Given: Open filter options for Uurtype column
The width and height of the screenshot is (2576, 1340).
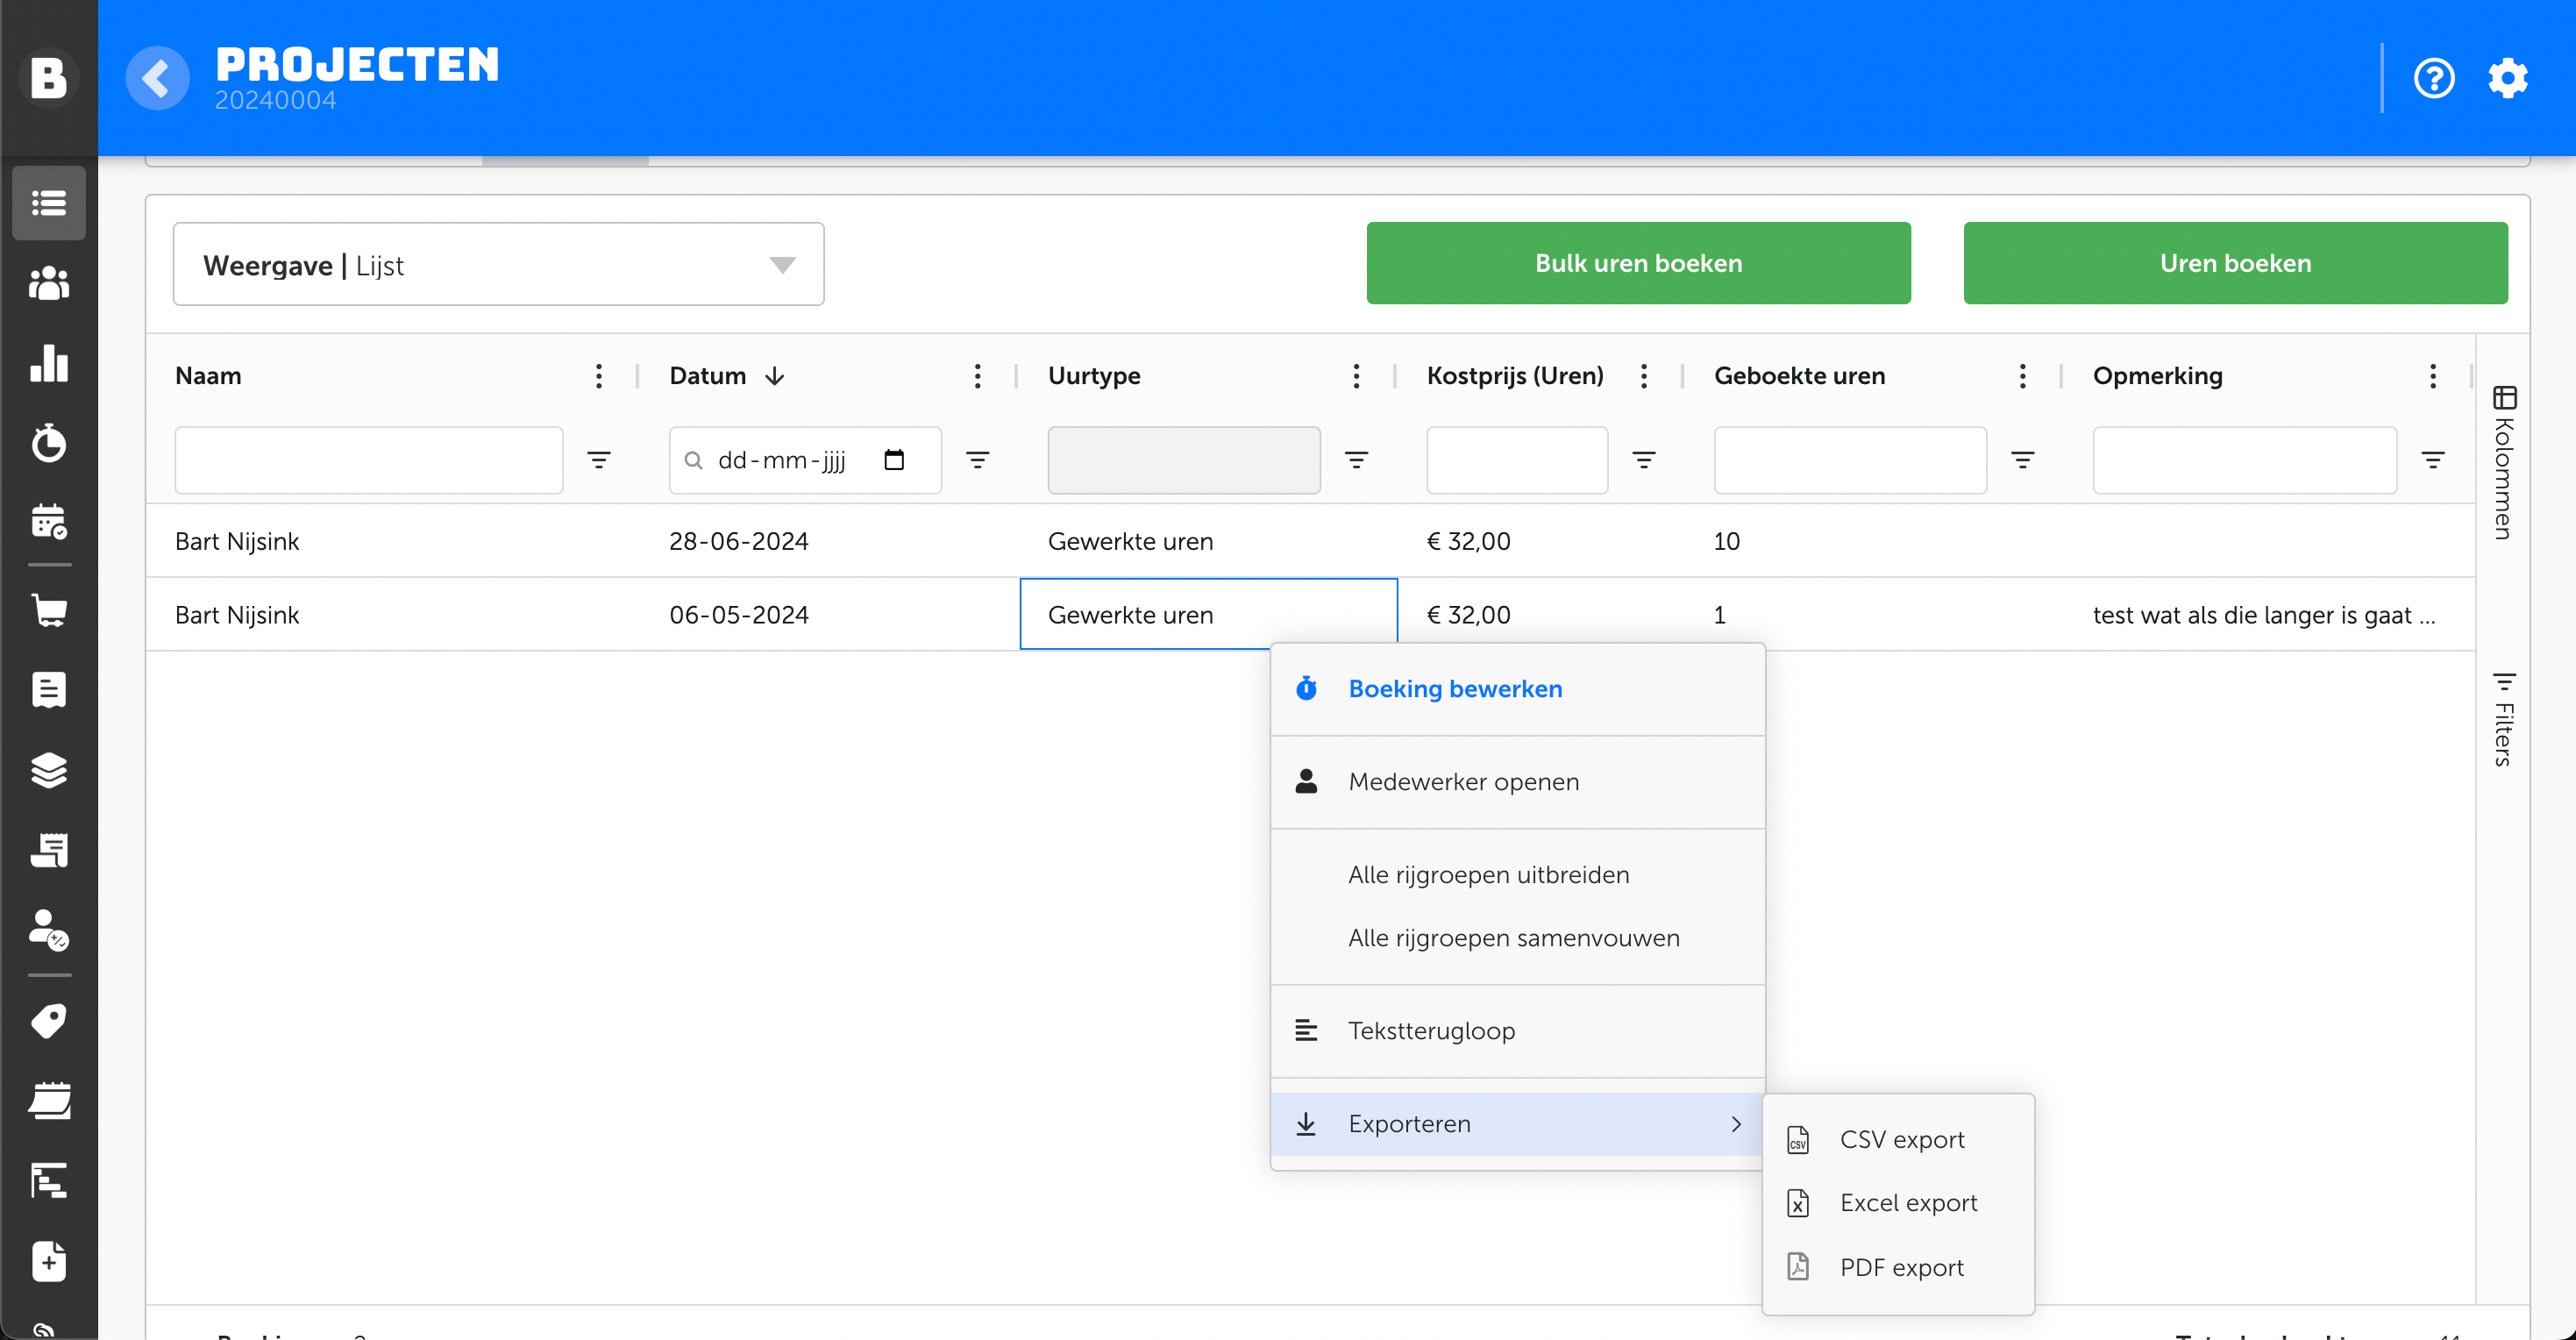Looking at the screenshot, I should pyautogui.click(x=1356, y=460).
